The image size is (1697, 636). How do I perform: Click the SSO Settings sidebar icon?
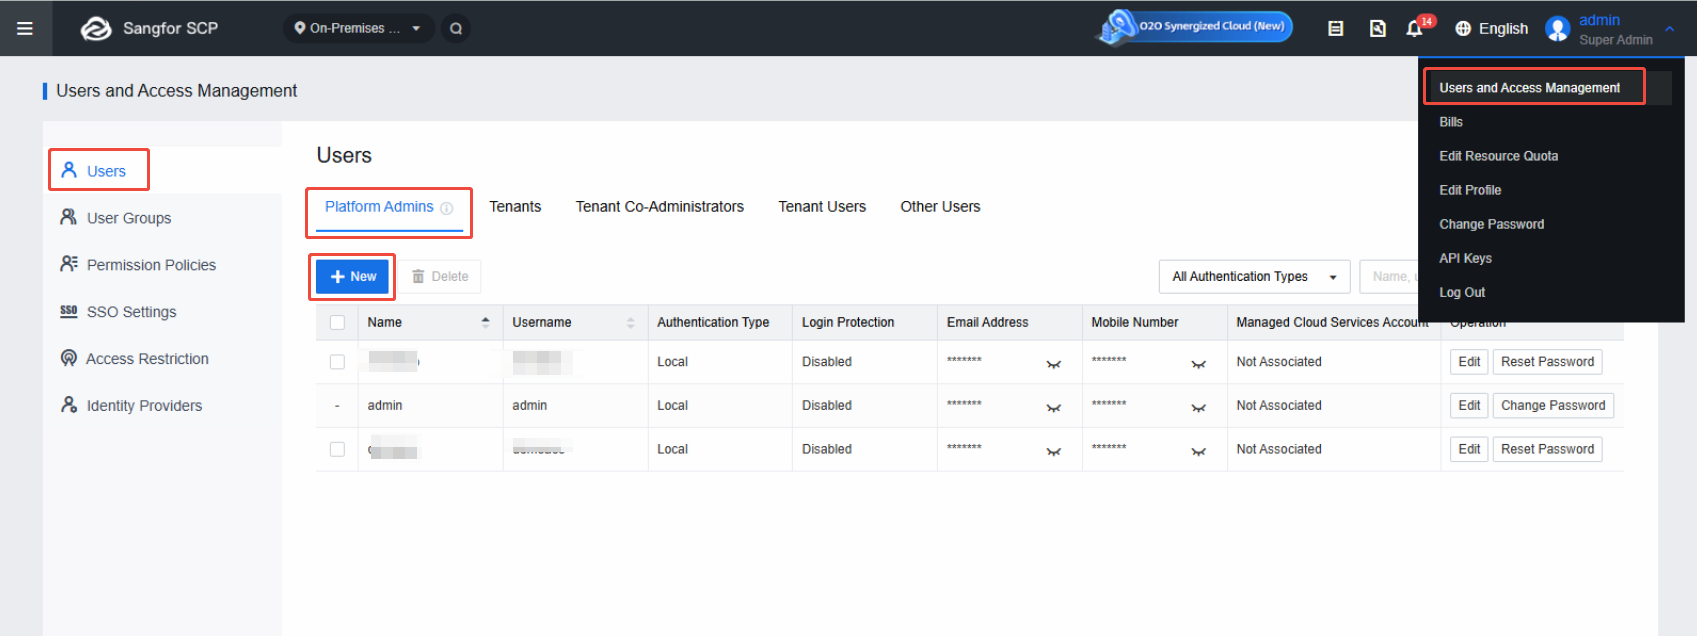69,311
